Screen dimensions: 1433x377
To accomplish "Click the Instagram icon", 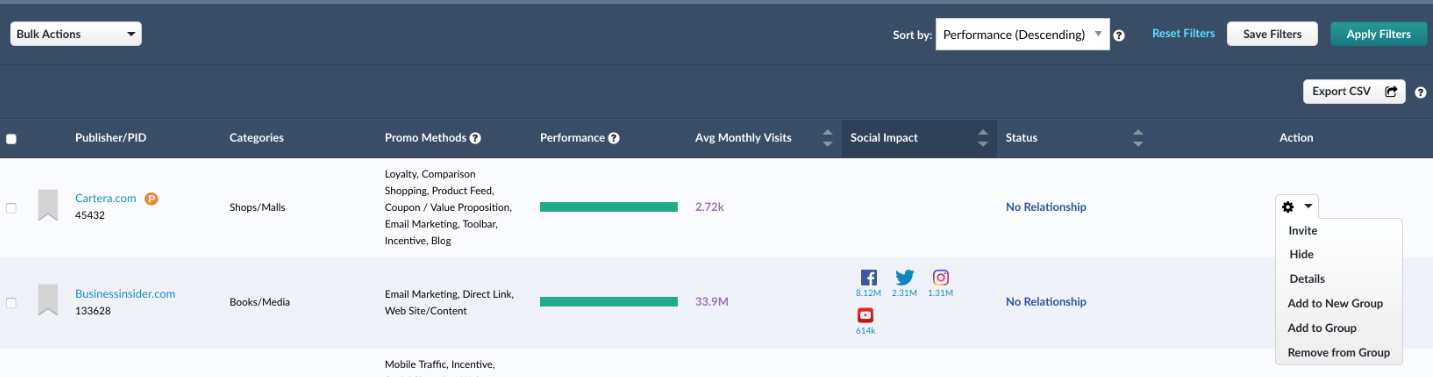I will [x=941, y=278].
